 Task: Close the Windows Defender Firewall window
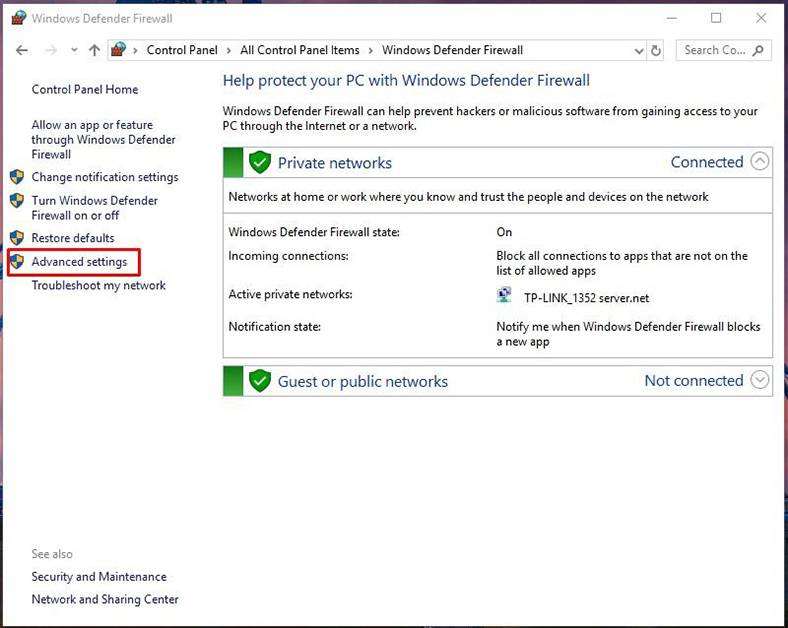click(x=761, y=18)
